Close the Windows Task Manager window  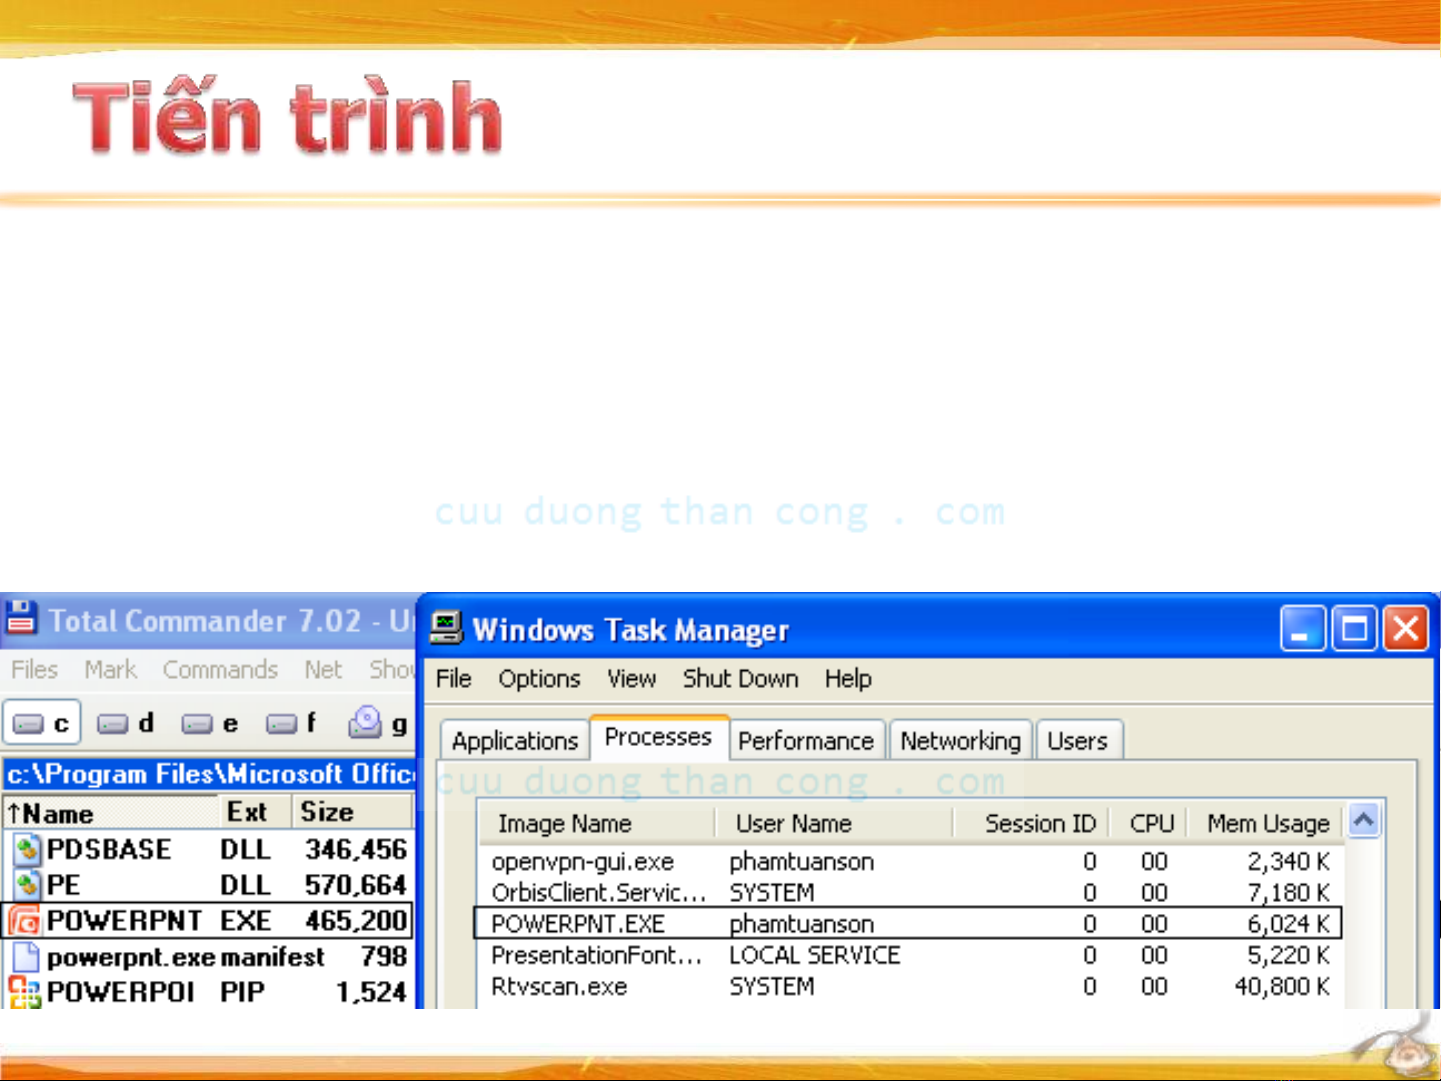click(1406, 629)
